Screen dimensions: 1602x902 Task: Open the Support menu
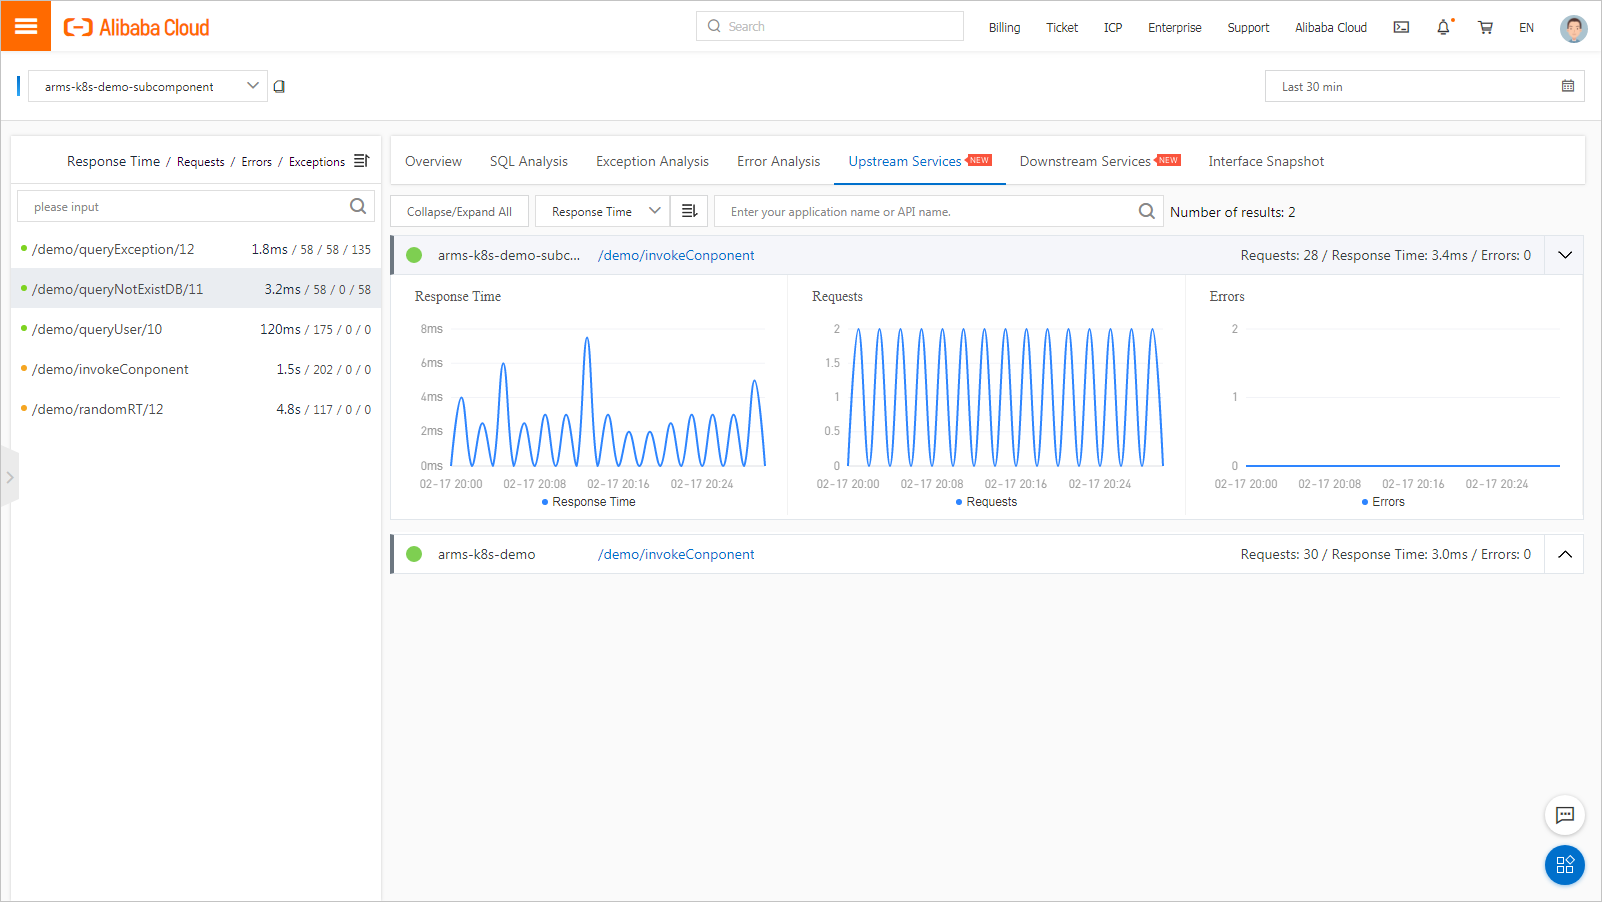(x=1248, y=28)
